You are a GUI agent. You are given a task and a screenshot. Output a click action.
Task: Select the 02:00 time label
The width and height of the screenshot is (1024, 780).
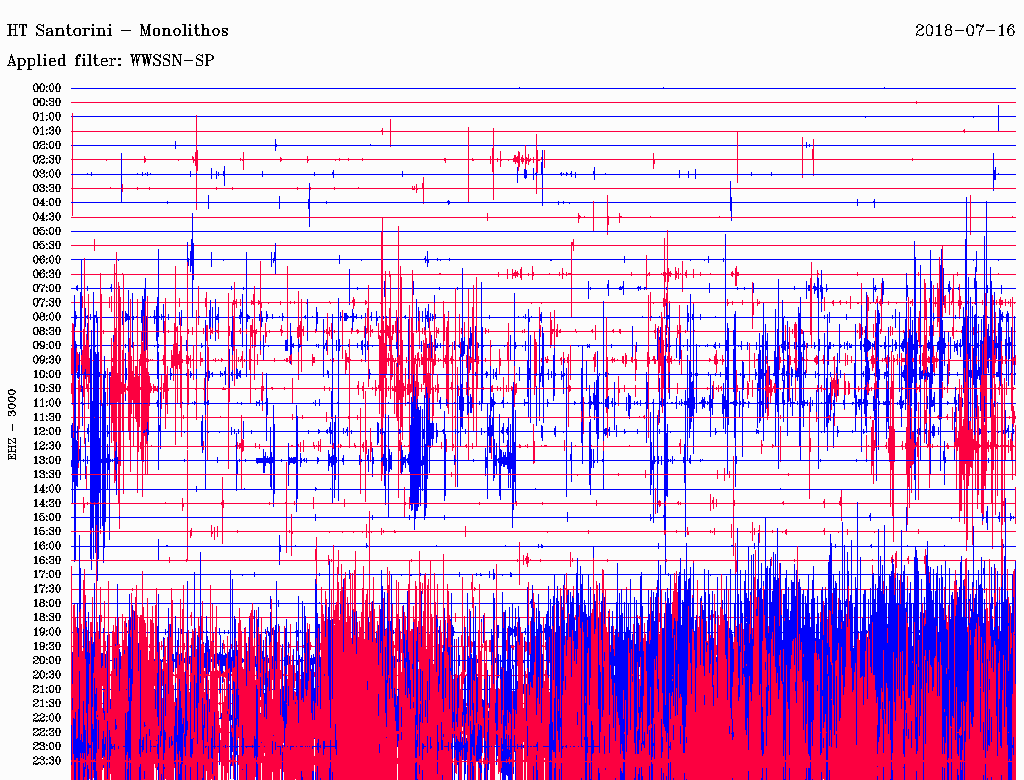(x=46, y=146)
